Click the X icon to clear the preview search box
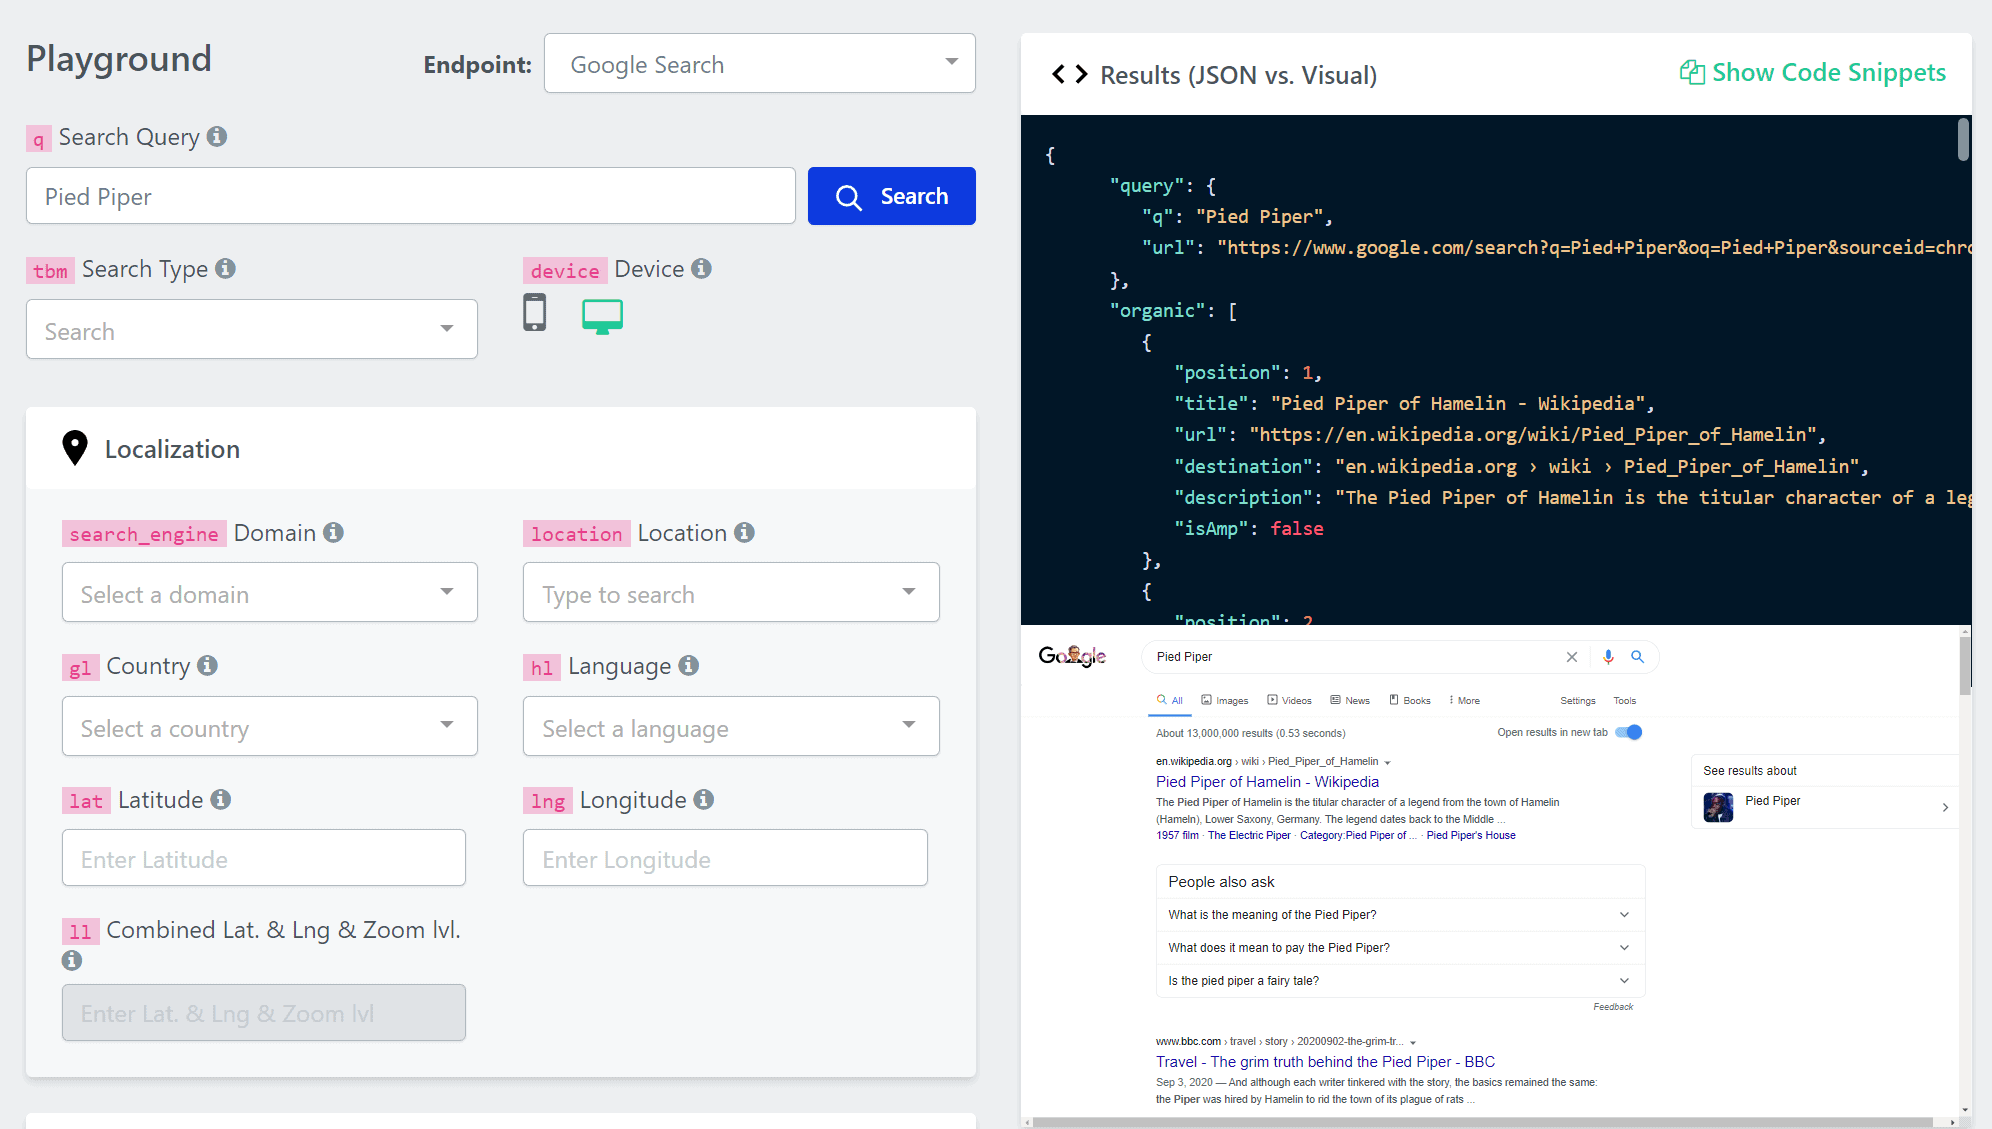 (x=1572, y=657)
